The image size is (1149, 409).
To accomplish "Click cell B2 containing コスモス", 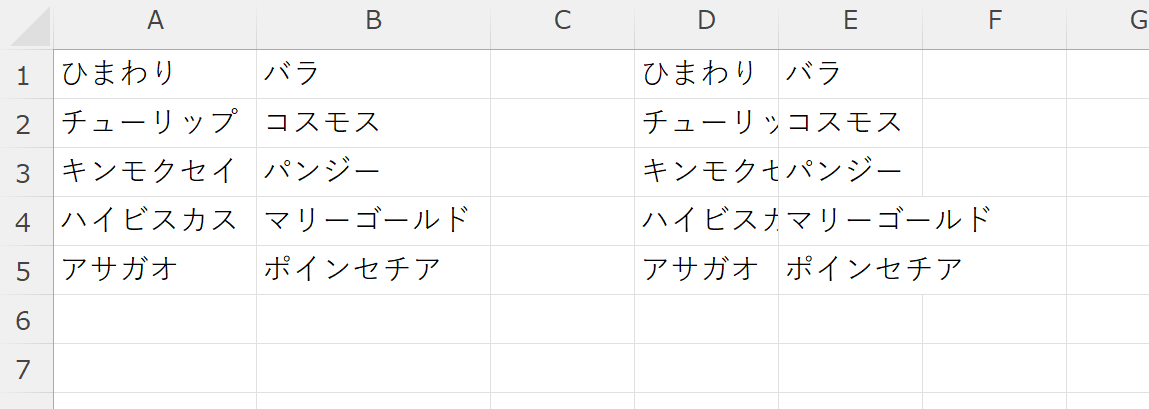I will (x=373, y=123).
